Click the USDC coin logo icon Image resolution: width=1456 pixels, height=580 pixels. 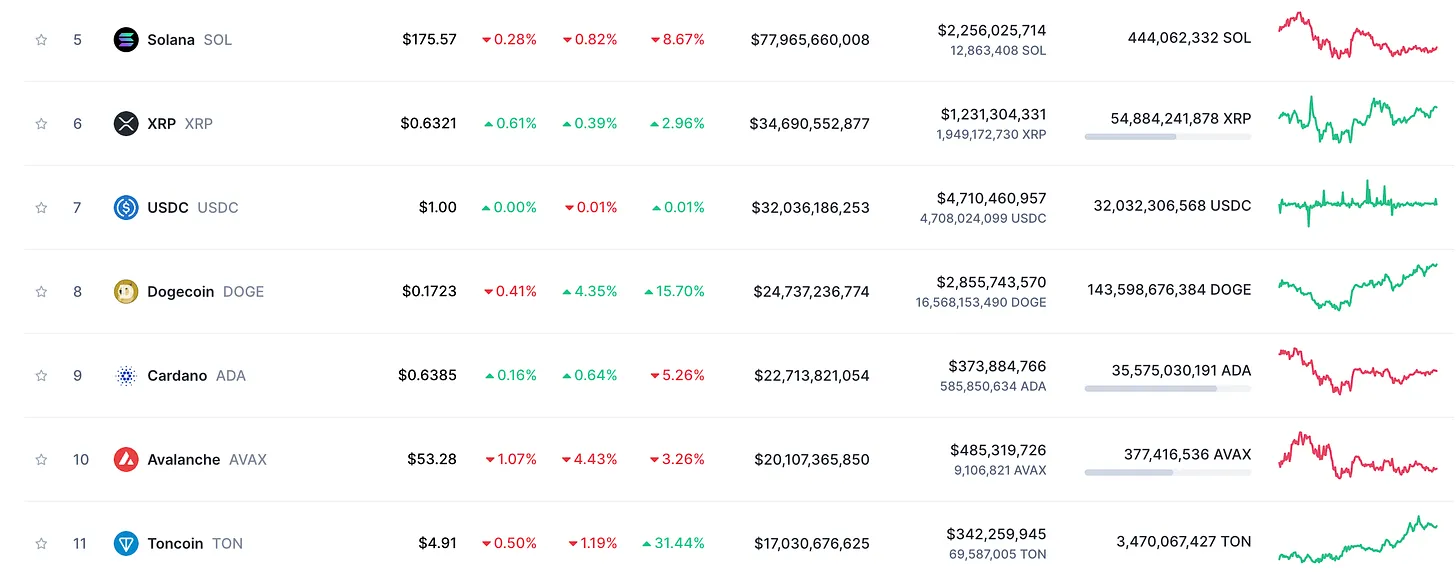point(126,208)
